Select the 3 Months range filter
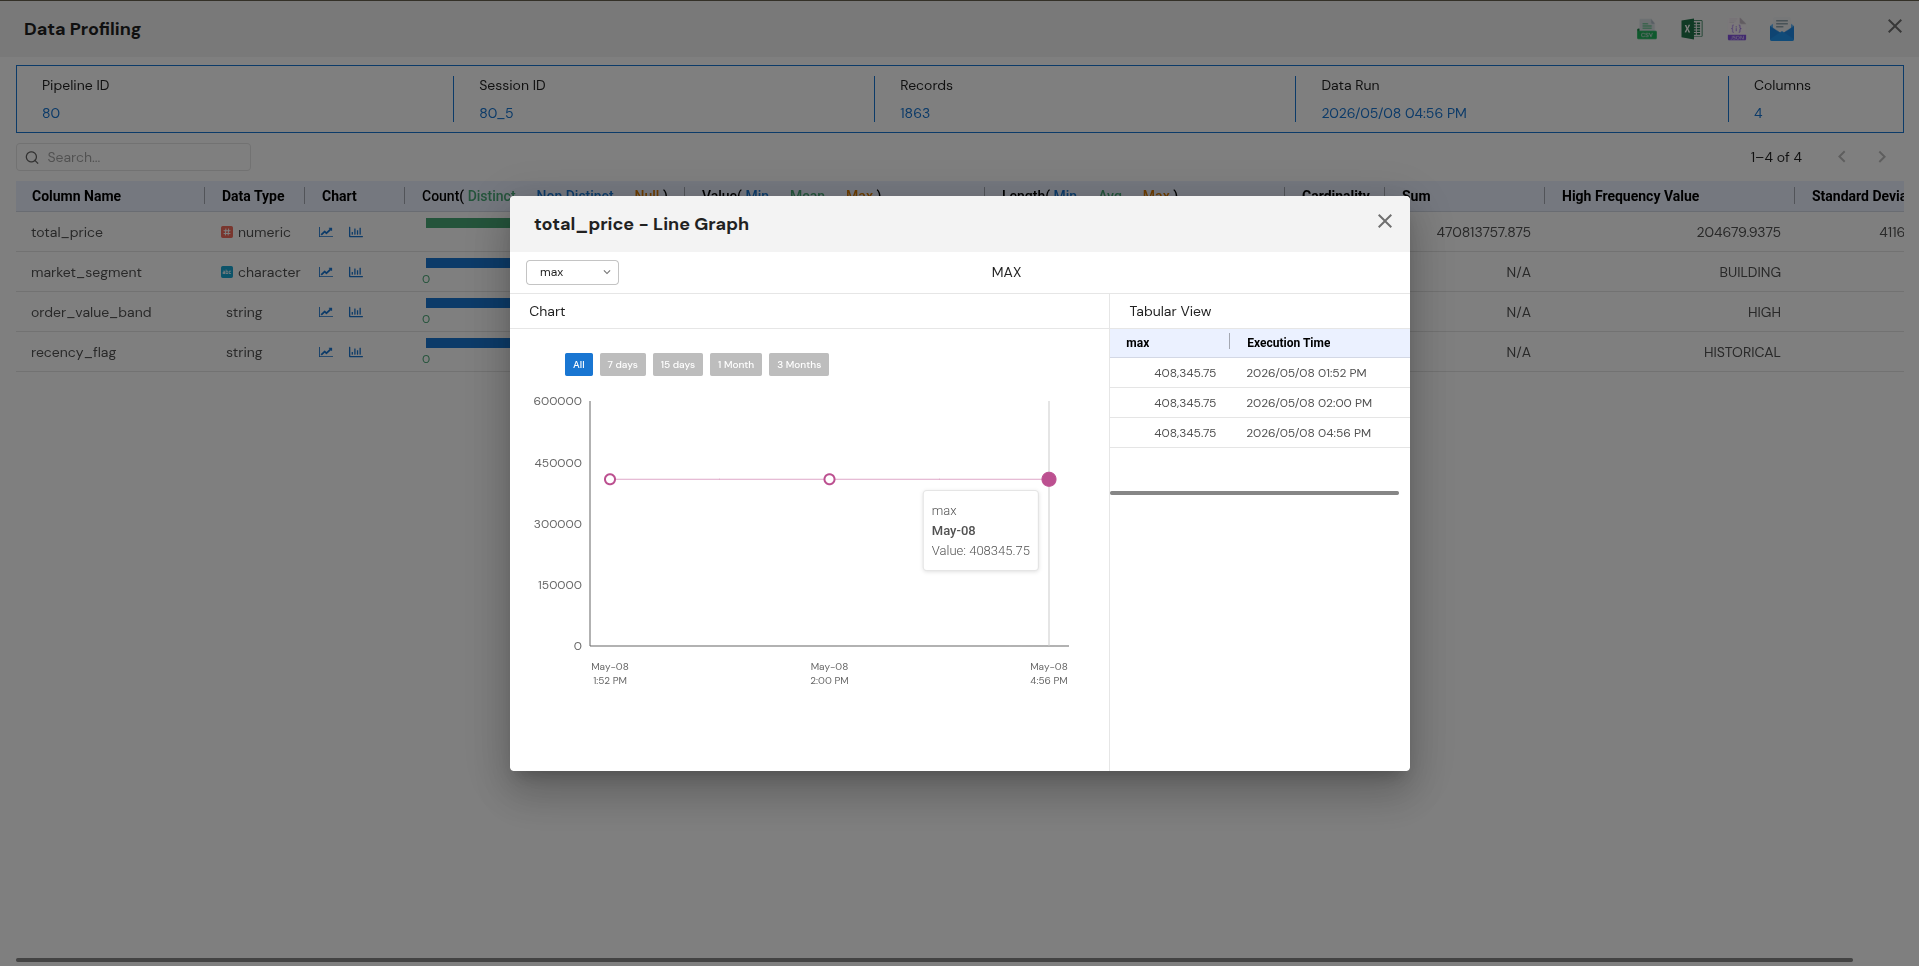 798,365
